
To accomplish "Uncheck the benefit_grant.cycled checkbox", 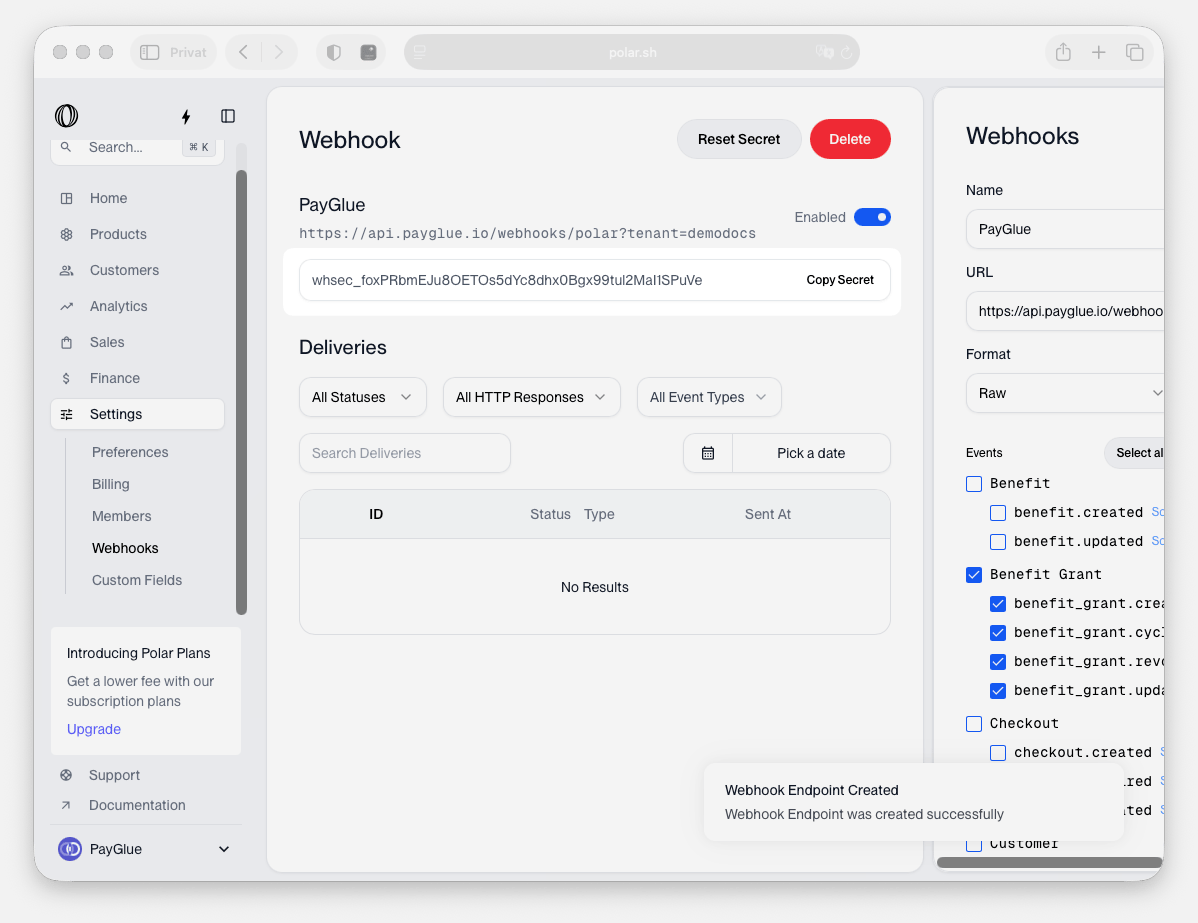I will (998, 633).
